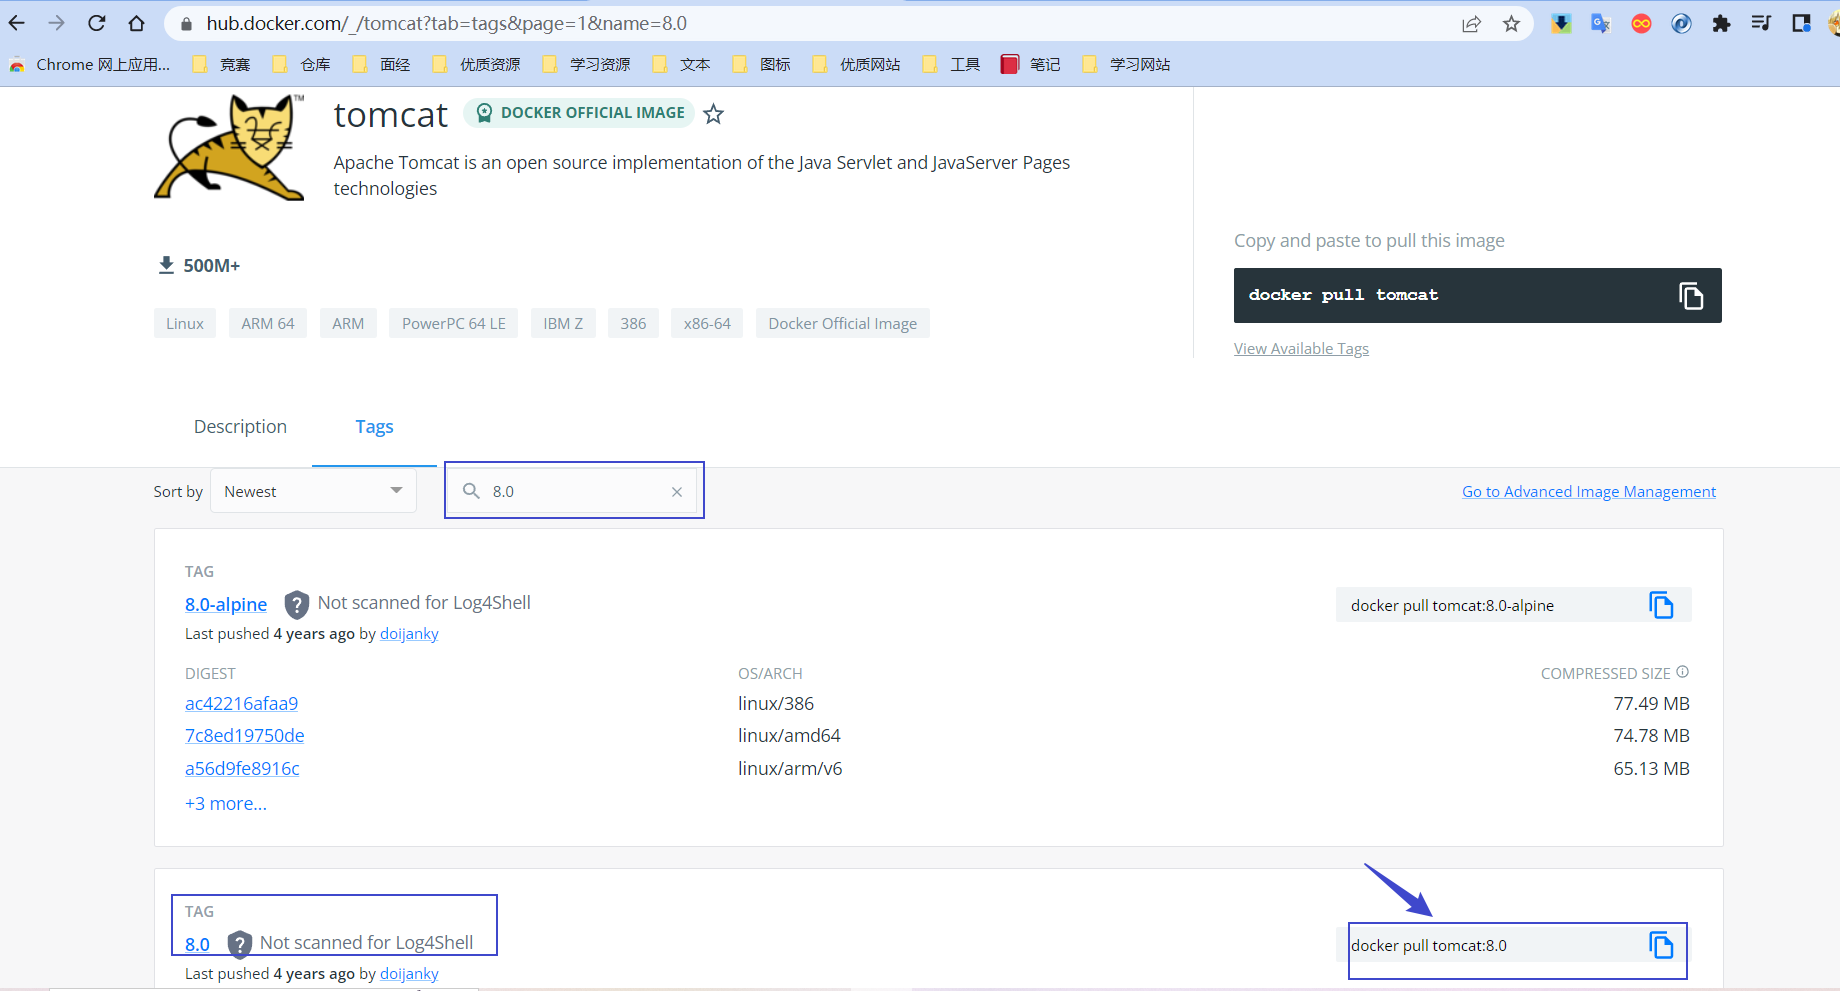Viewport: 1840px width, 991px height.
Task: Open the 图标 bookmark folder
Action: pyautogui.click(x=761, y=65)
